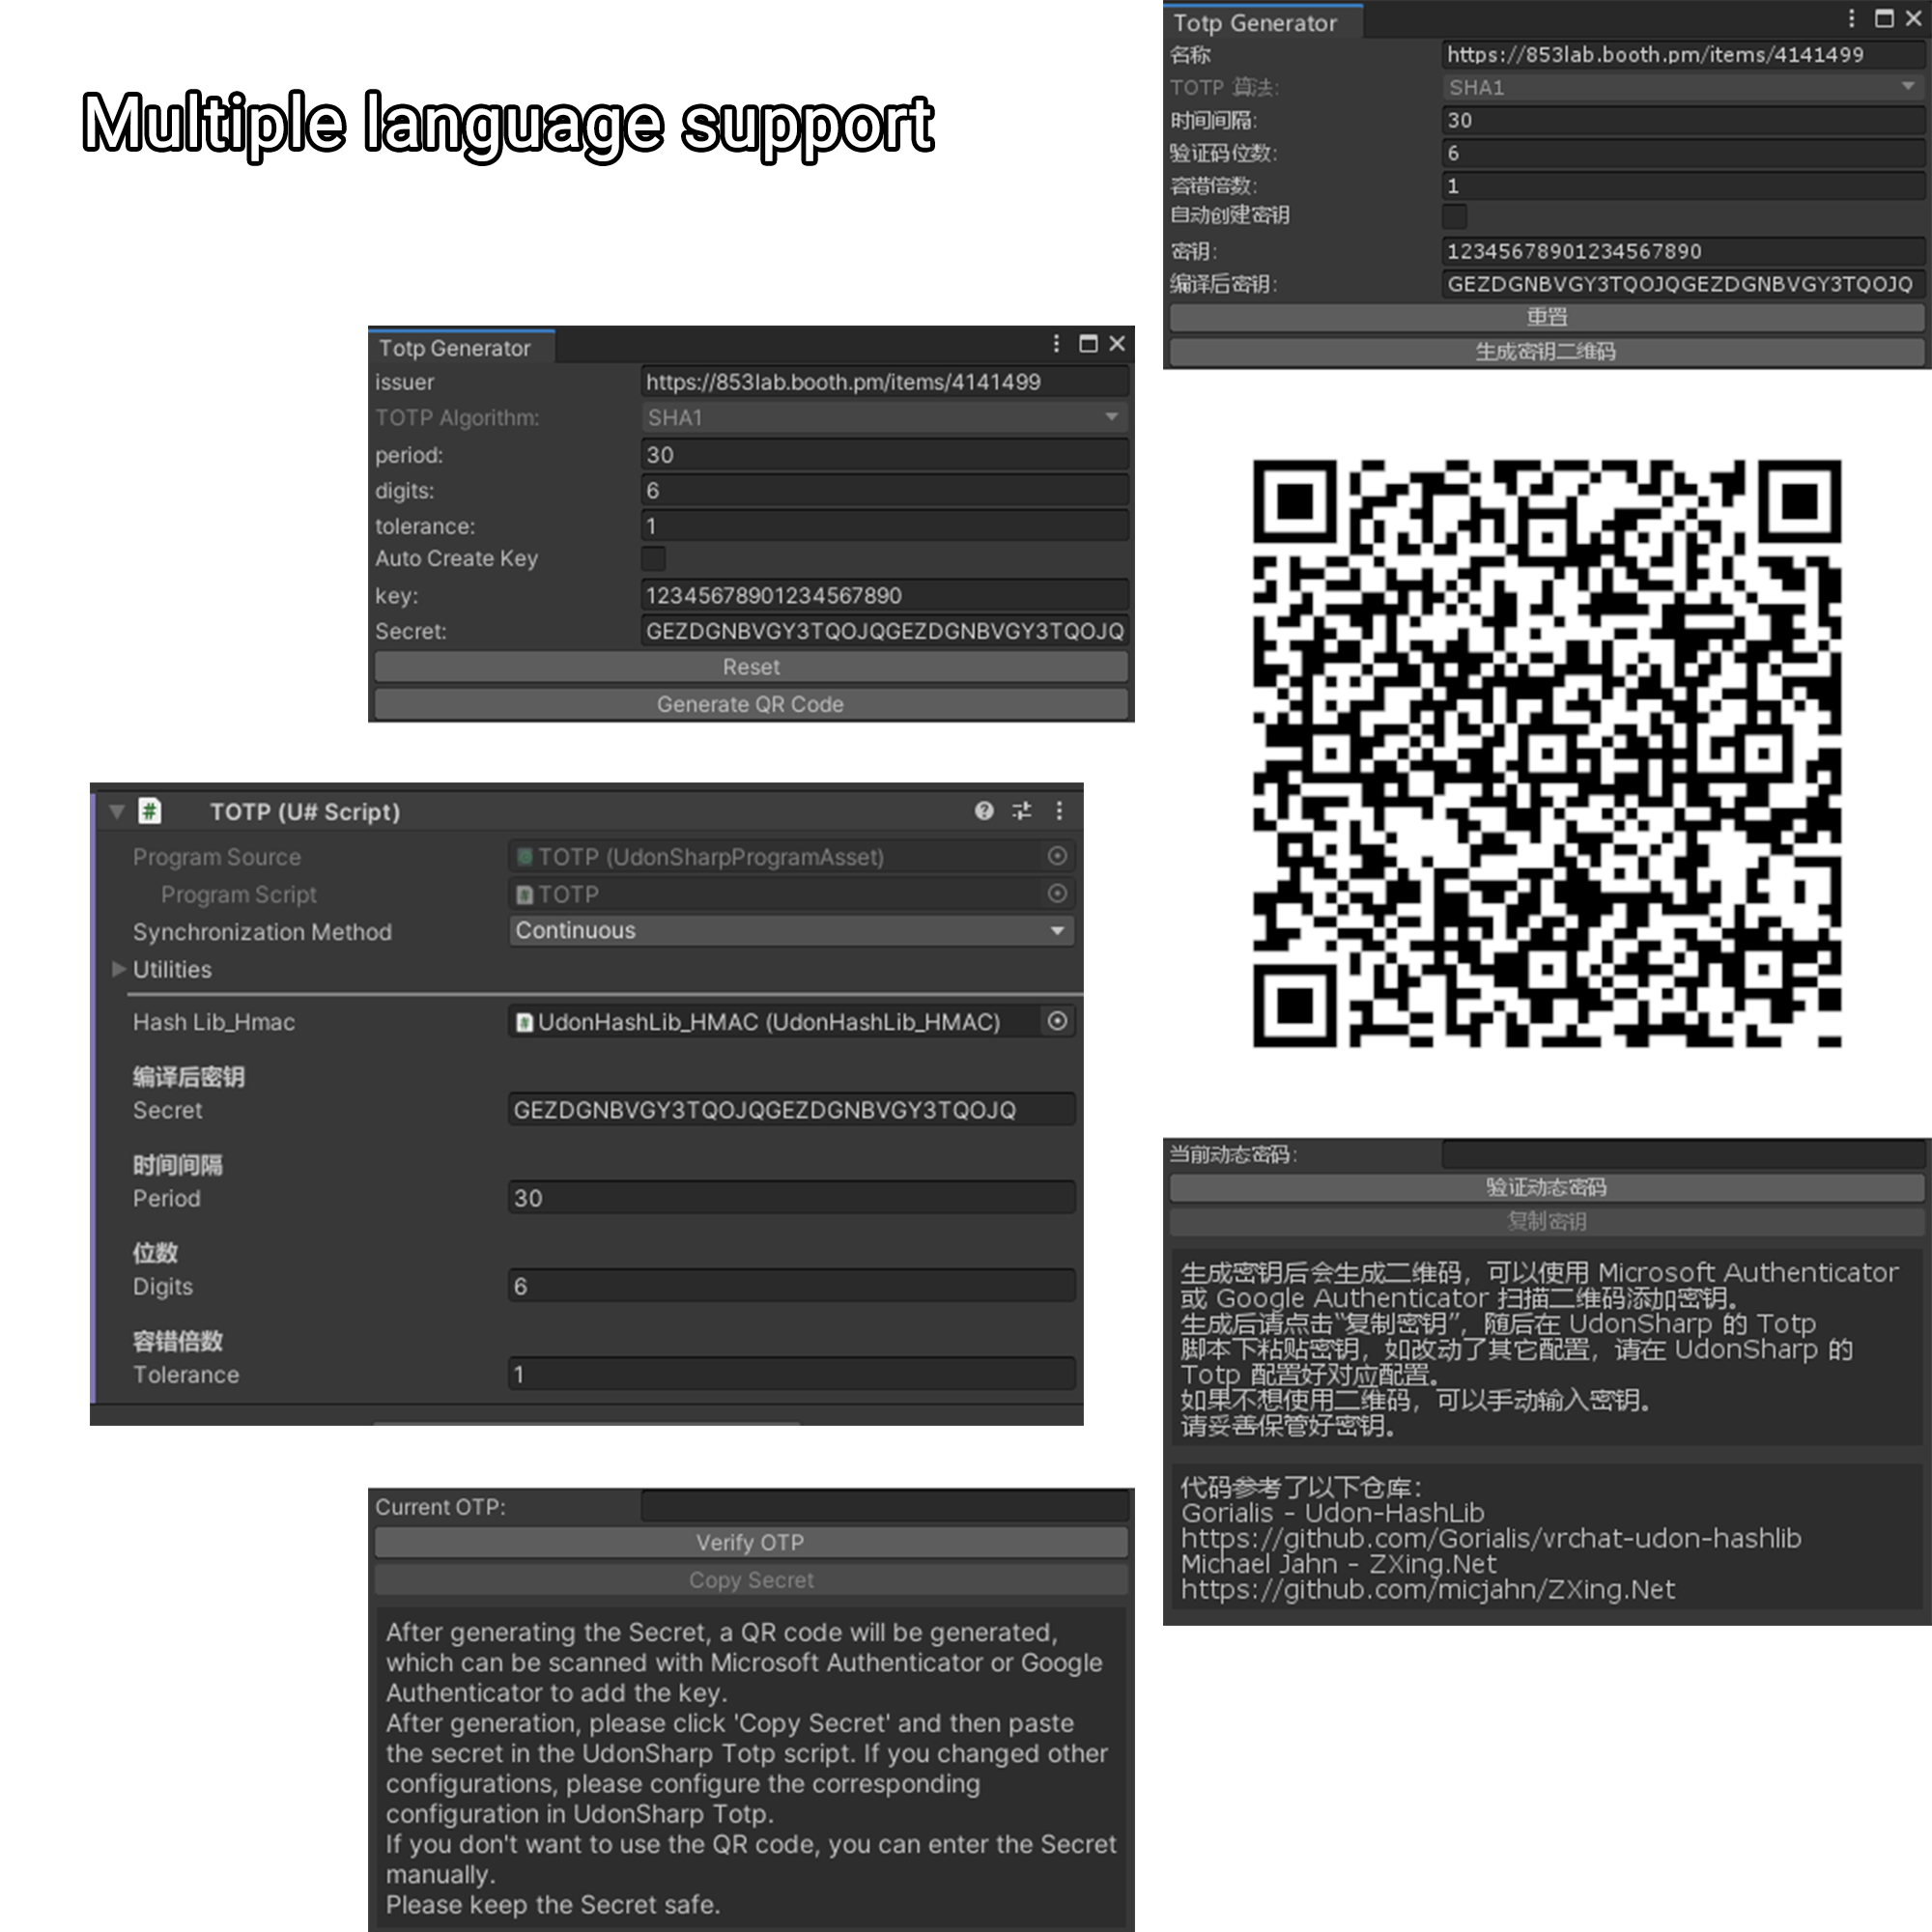Open the kebab menu of the Chinese Totp Generator window
The width and height of the screenshot is (1932, 1932).
pyautogui.click(x=1852, y=18)
